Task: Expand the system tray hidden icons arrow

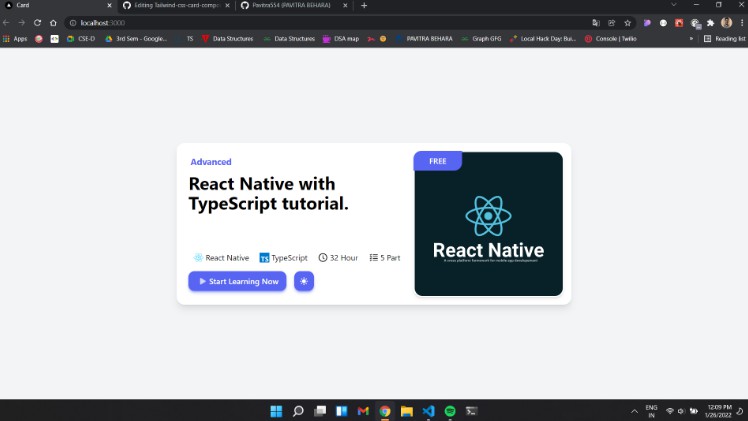Action: tap(634, 411)
